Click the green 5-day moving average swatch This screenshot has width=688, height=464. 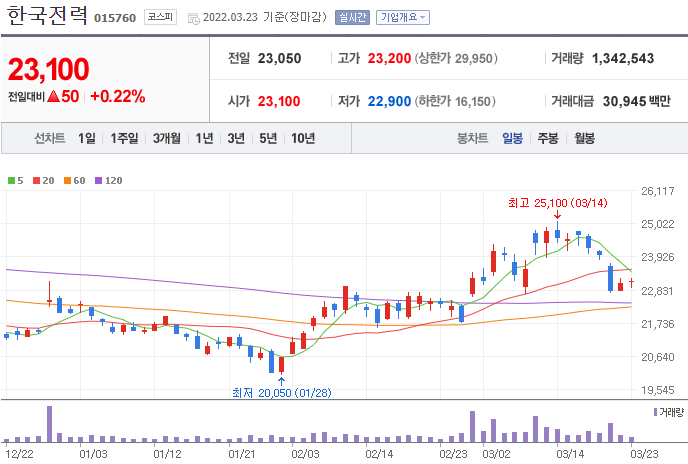(11, 180)
